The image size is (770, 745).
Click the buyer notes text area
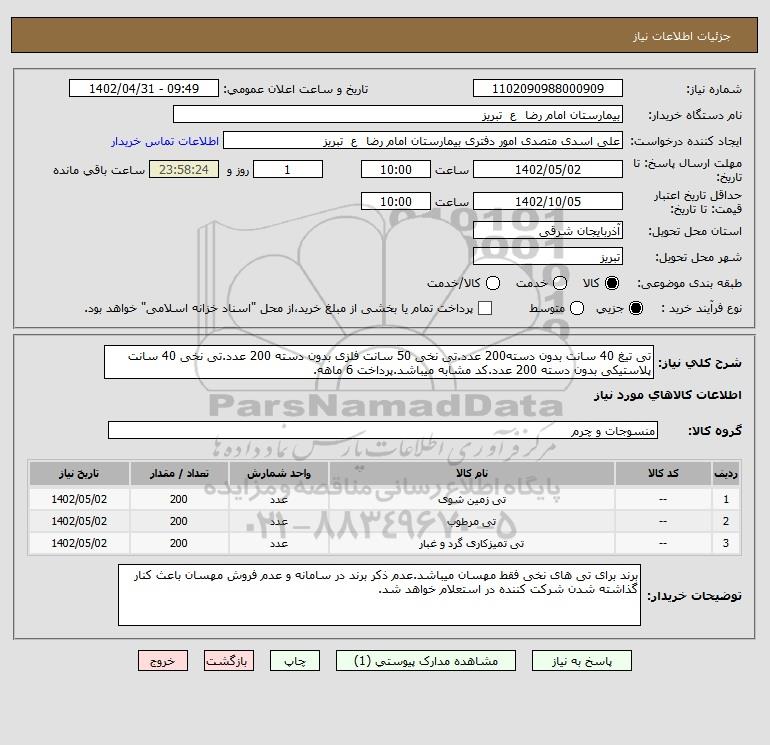[379, 595]
